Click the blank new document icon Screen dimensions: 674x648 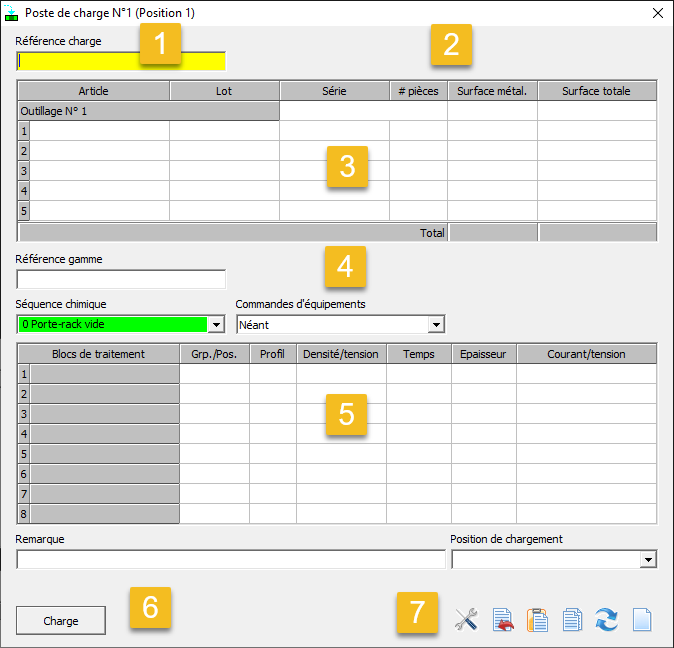(x=641, y=620)
